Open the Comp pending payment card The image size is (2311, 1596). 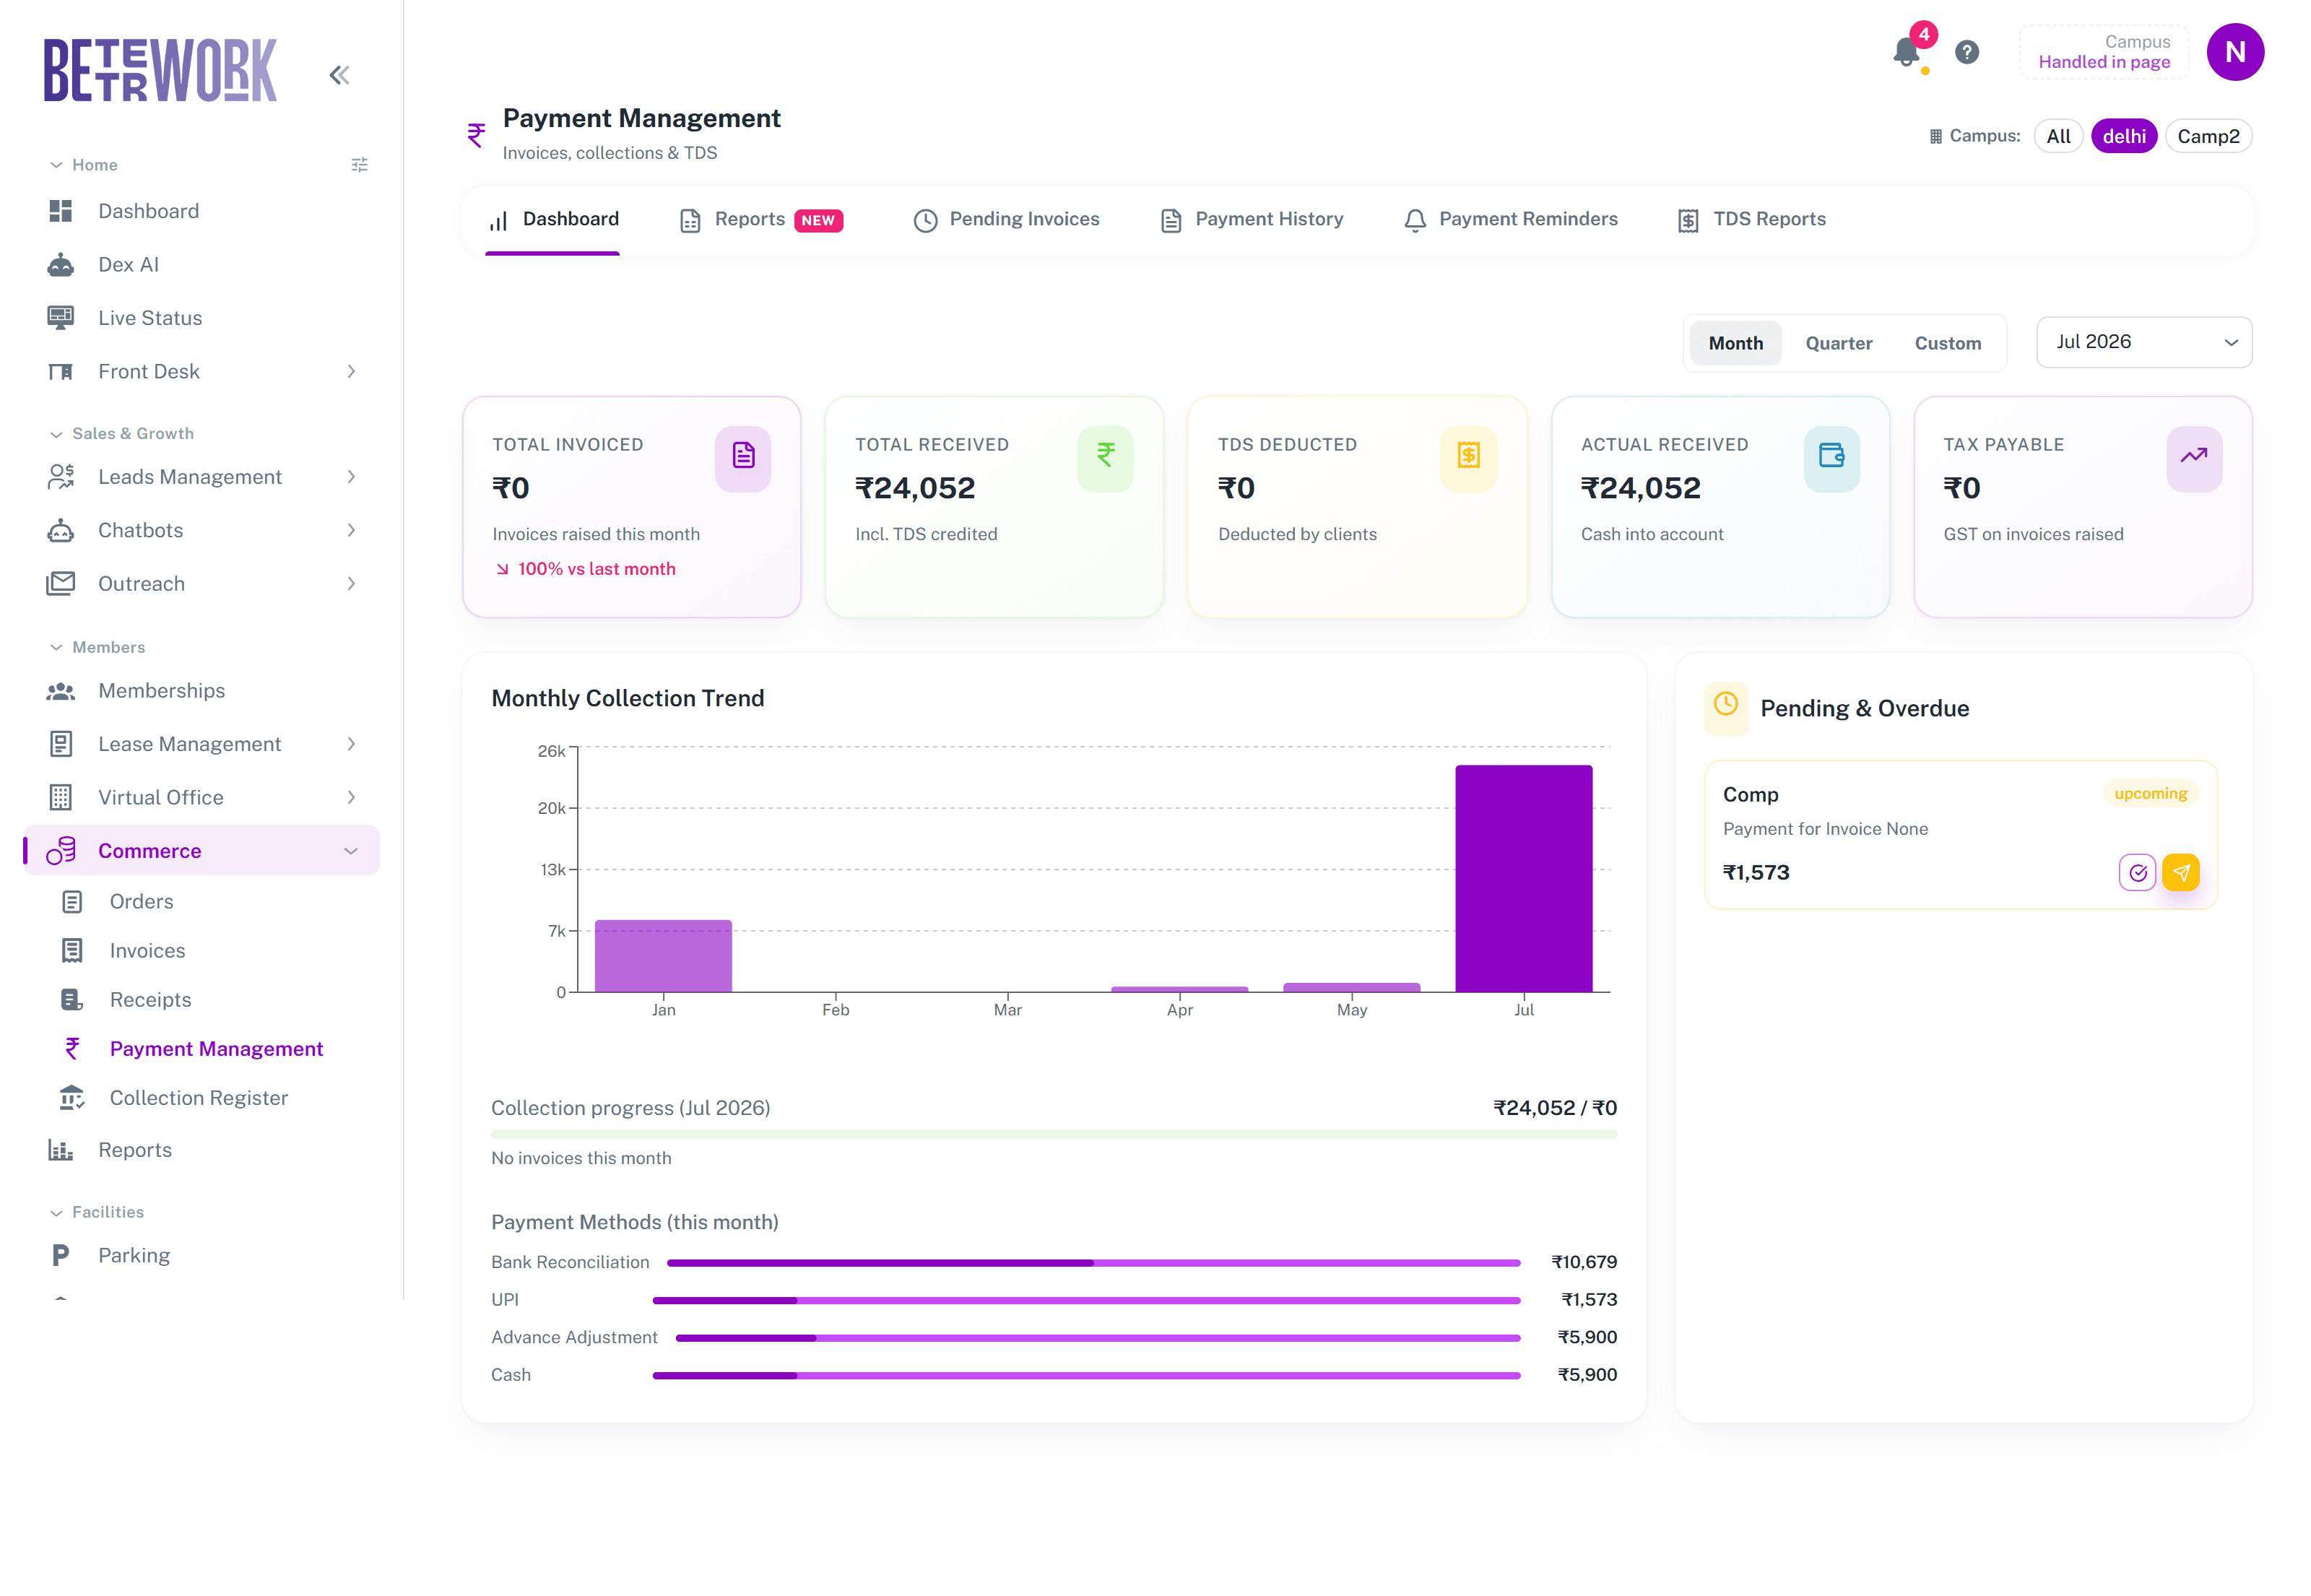pos(1960,835)
